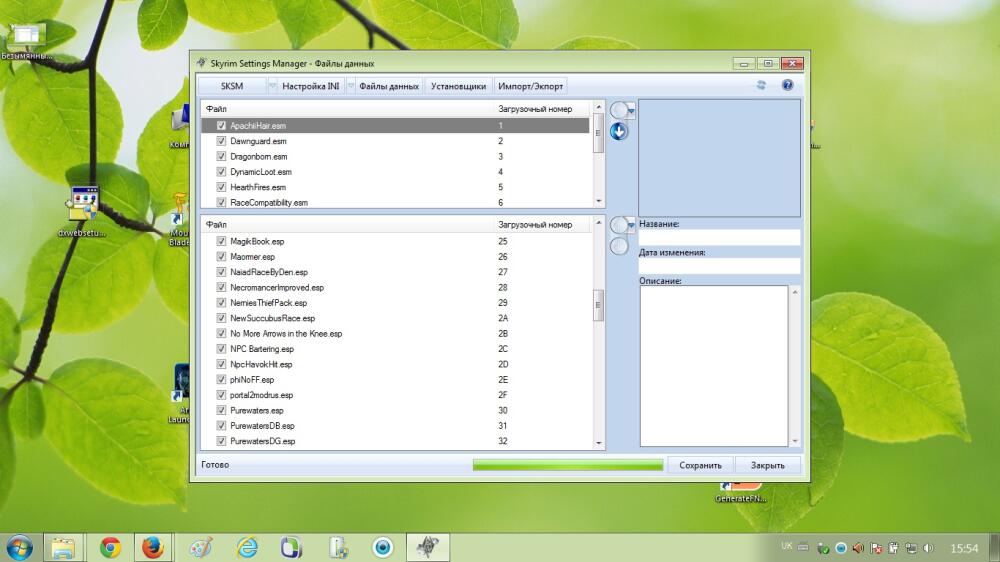Open the Windows Start orb
Viewport: 1000px width, 562px height.
click(19, 547)
